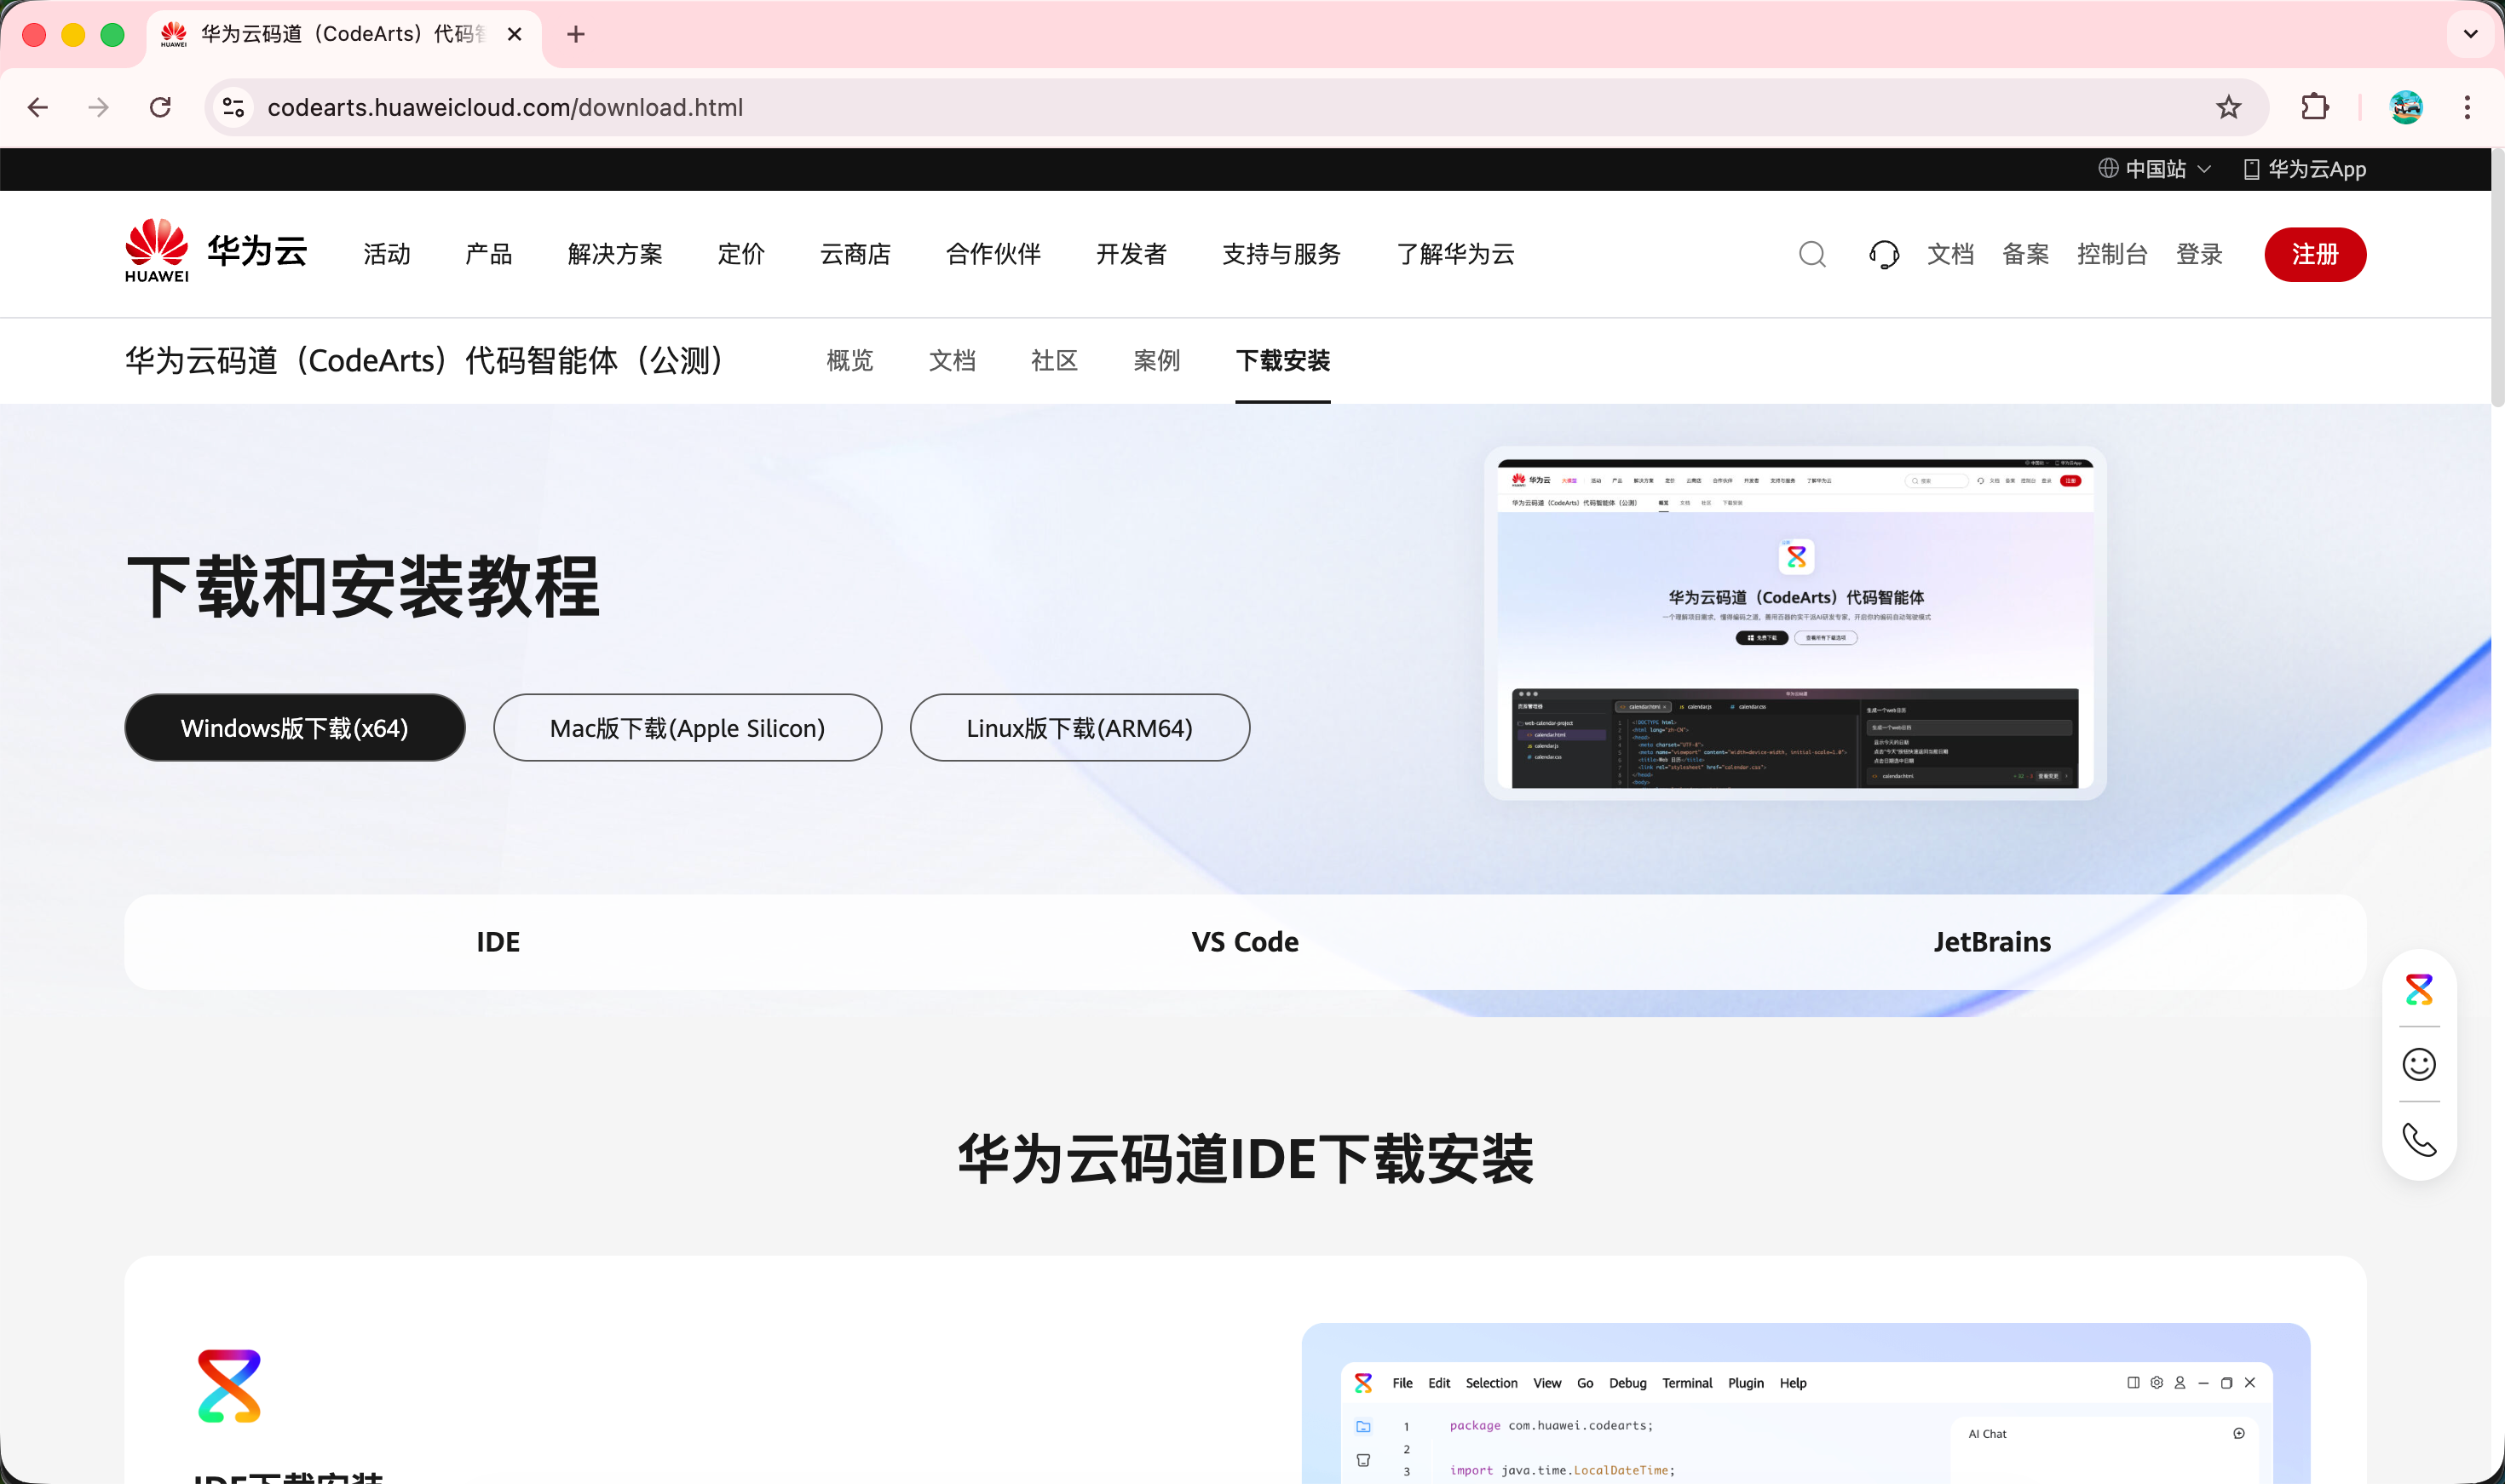Click the CodeArts logo in floating sidebar
The width and height of the screenshot is (2505, 1484).
(x=2418, y=989)
